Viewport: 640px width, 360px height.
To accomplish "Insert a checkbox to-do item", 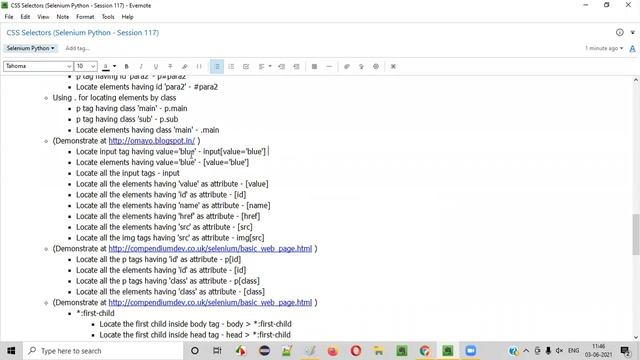I will 246,66.
